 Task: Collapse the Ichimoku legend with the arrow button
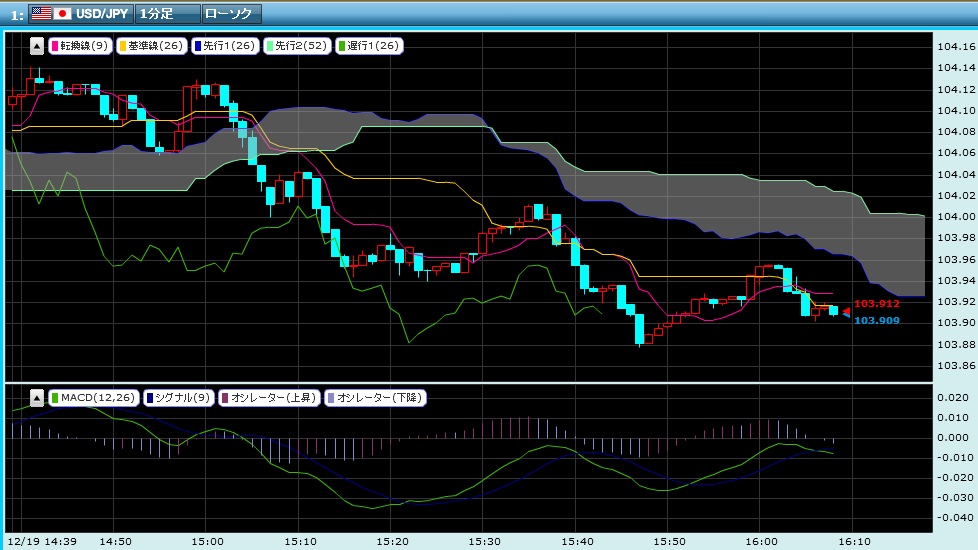[x=37, y=46]
